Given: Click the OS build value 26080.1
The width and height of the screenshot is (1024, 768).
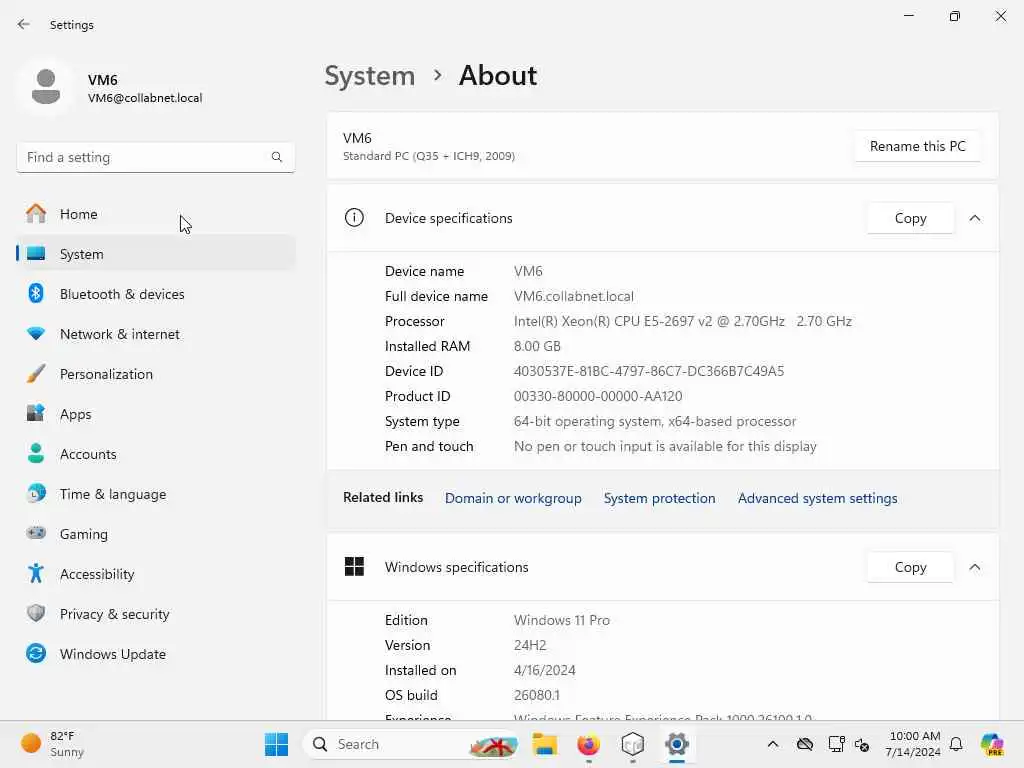Looking at the screenshot, I should click(537, 695).
